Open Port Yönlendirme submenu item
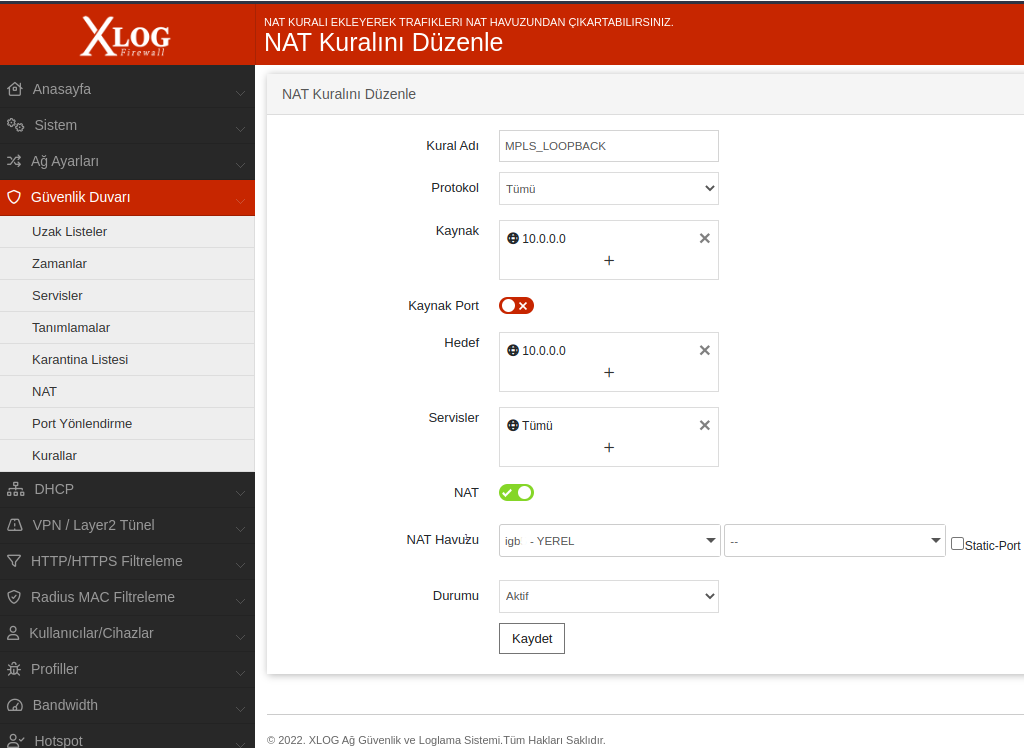 [127, 424]
